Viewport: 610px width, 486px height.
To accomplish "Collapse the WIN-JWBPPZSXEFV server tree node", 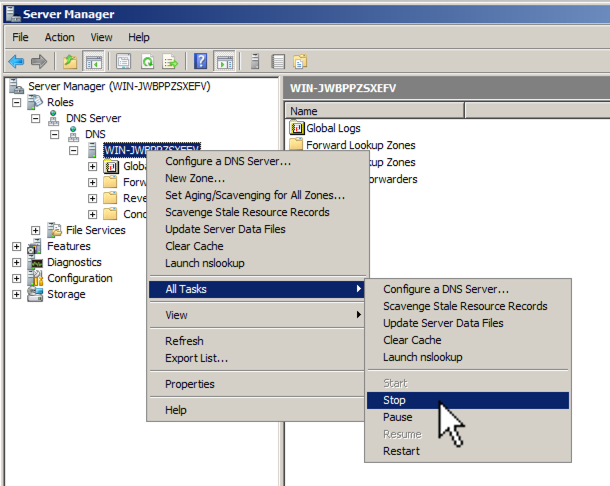I will (74, 151).
